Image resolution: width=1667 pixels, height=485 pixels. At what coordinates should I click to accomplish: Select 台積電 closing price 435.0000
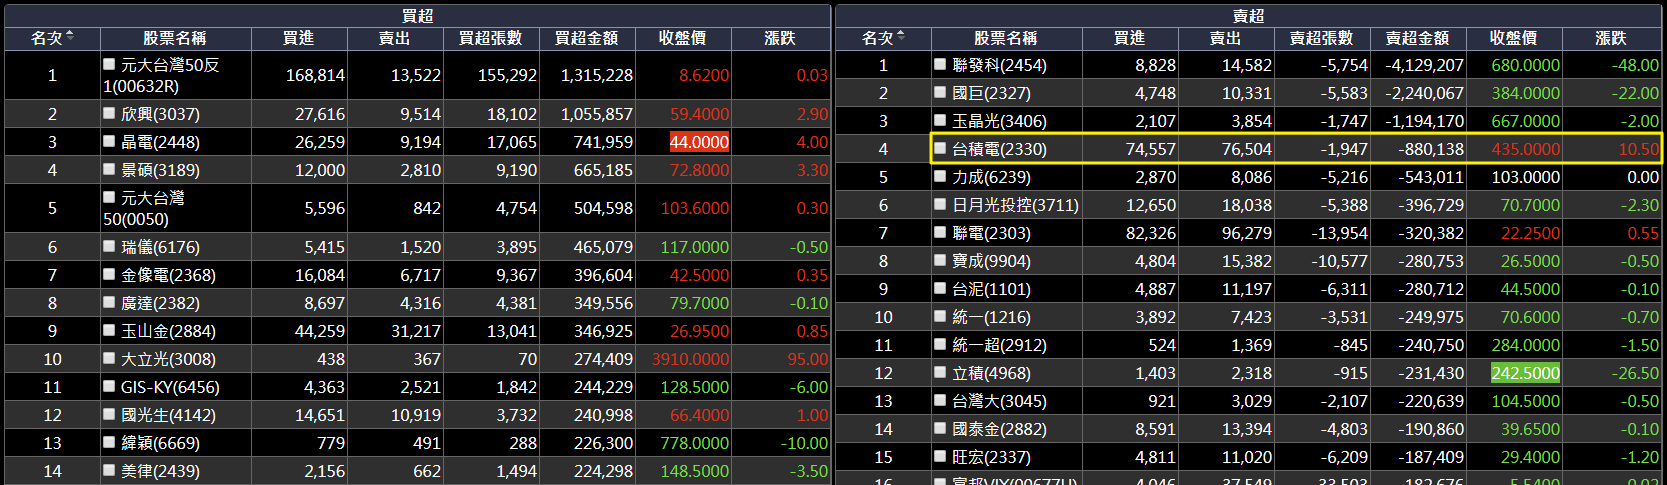tap(1526, 149)
